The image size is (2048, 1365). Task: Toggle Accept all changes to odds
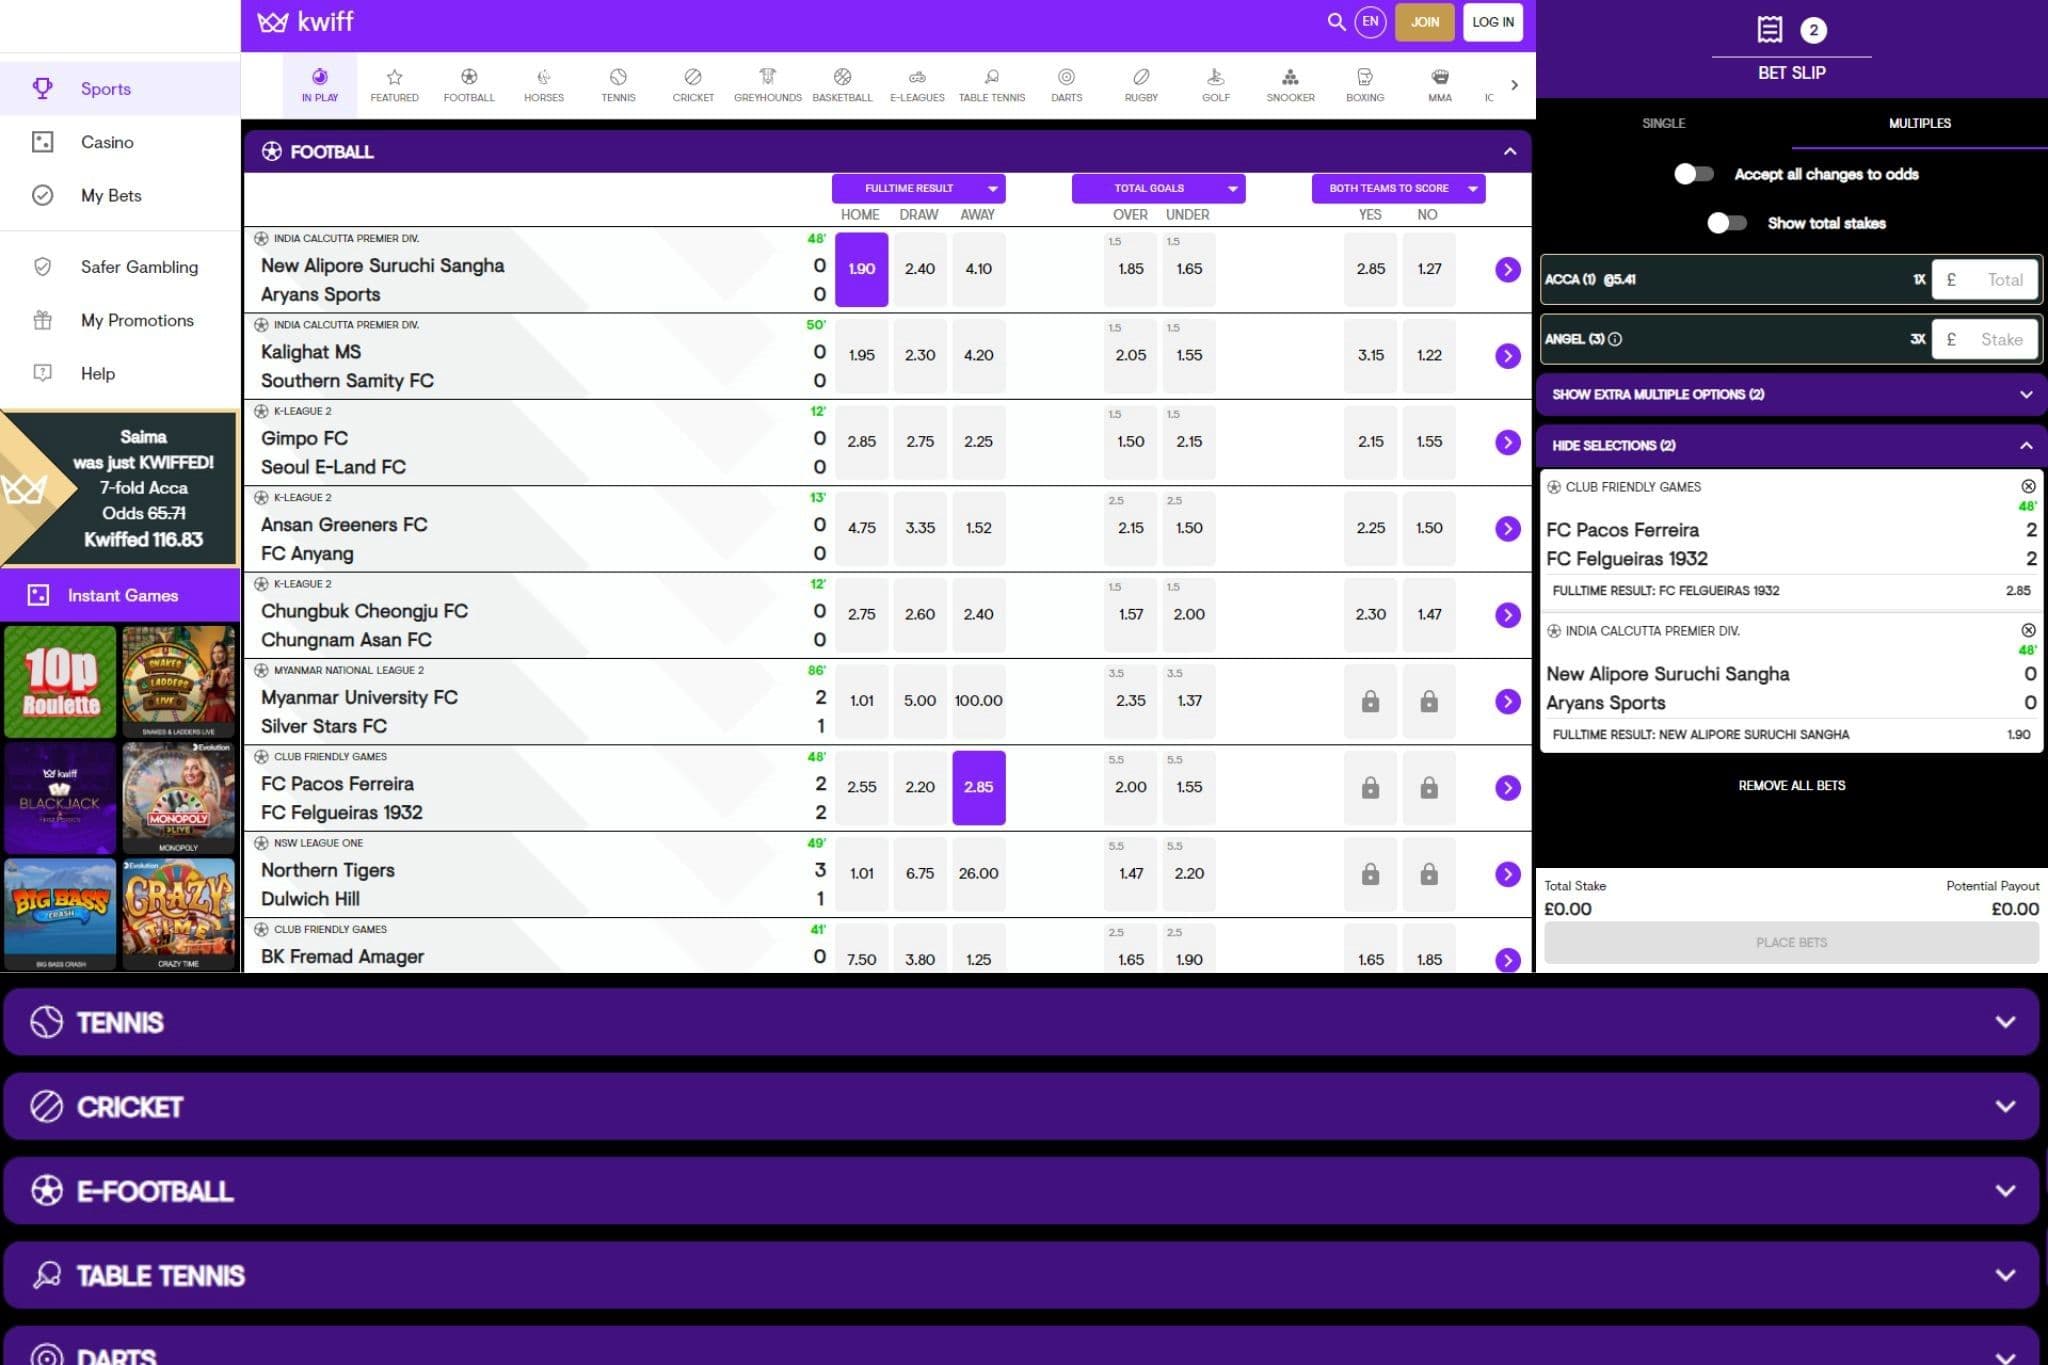click(1694, 174)
